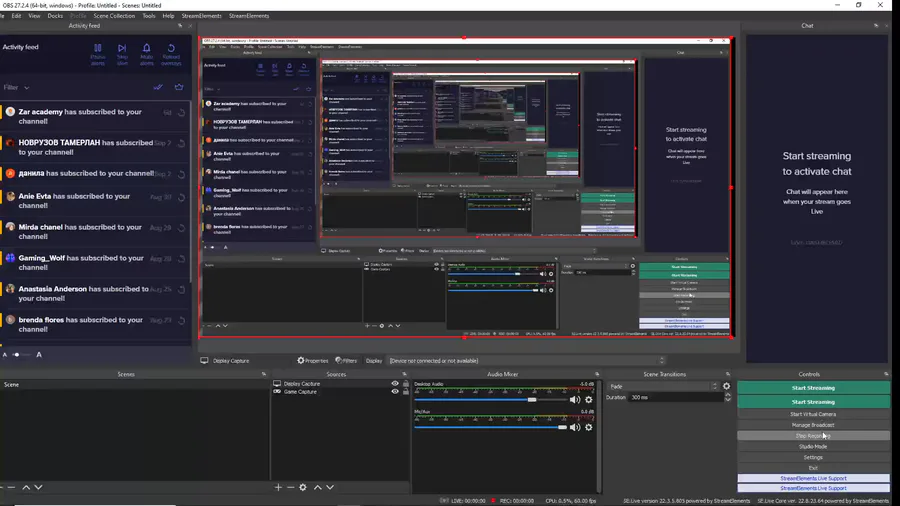Click Manage Broadcast button

(x=813, y=425)
